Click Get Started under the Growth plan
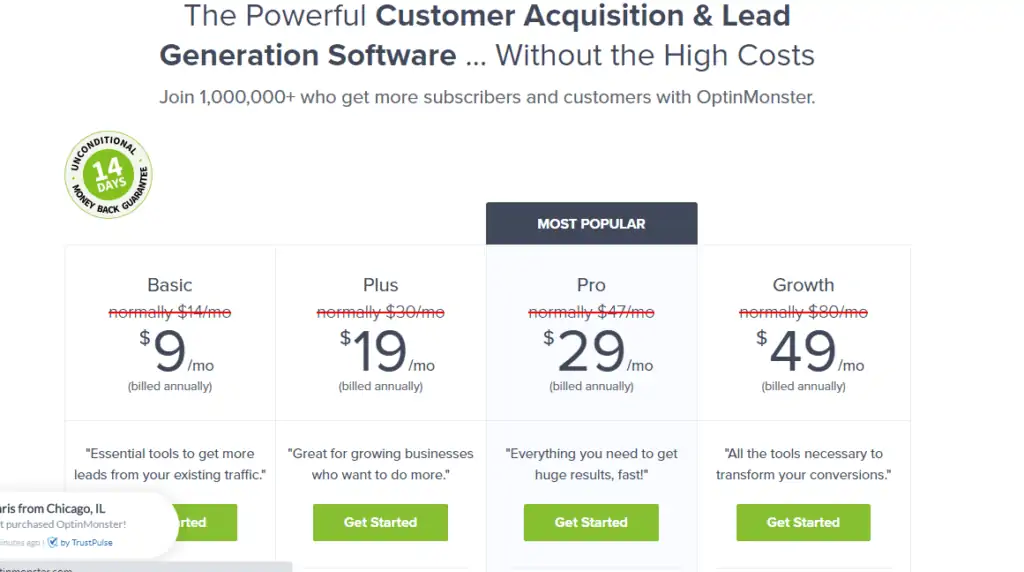The height and width of the screenshot is (572, 1024). 803,522
